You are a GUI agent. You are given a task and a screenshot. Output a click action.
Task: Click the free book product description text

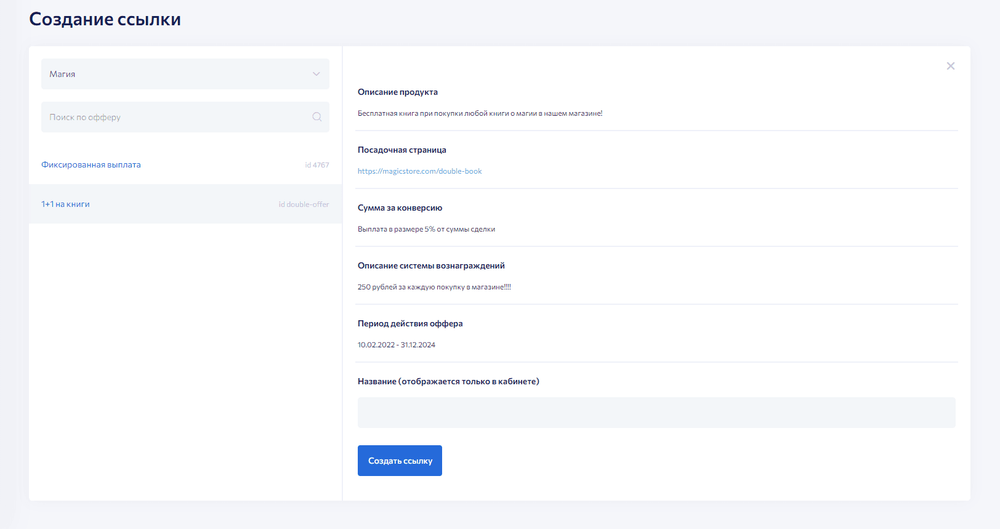480,113
